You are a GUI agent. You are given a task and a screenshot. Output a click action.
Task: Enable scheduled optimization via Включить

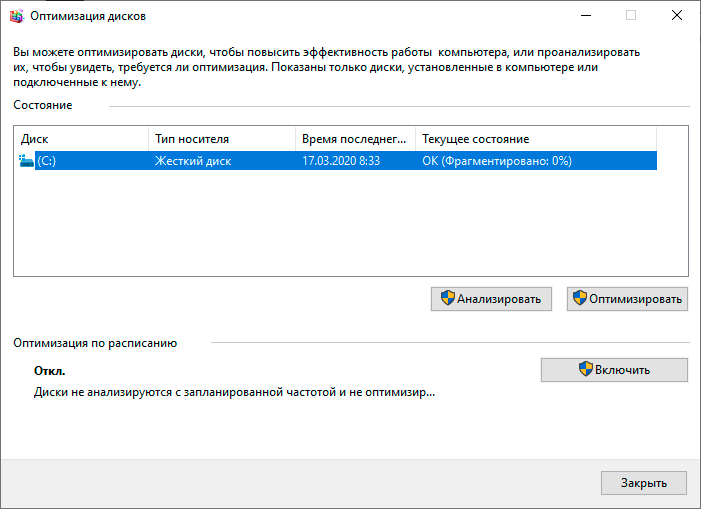click(x=614, y=370)
